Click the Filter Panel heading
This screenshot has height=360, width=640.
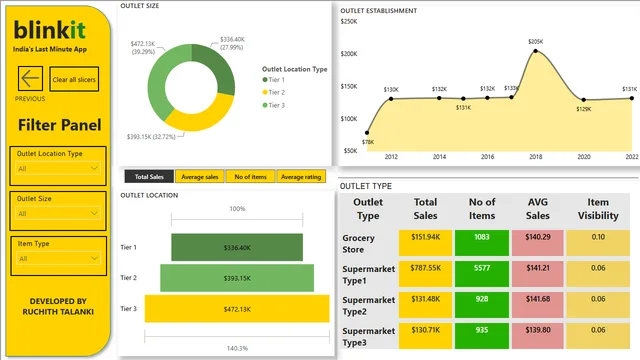(x=60, y=125)
